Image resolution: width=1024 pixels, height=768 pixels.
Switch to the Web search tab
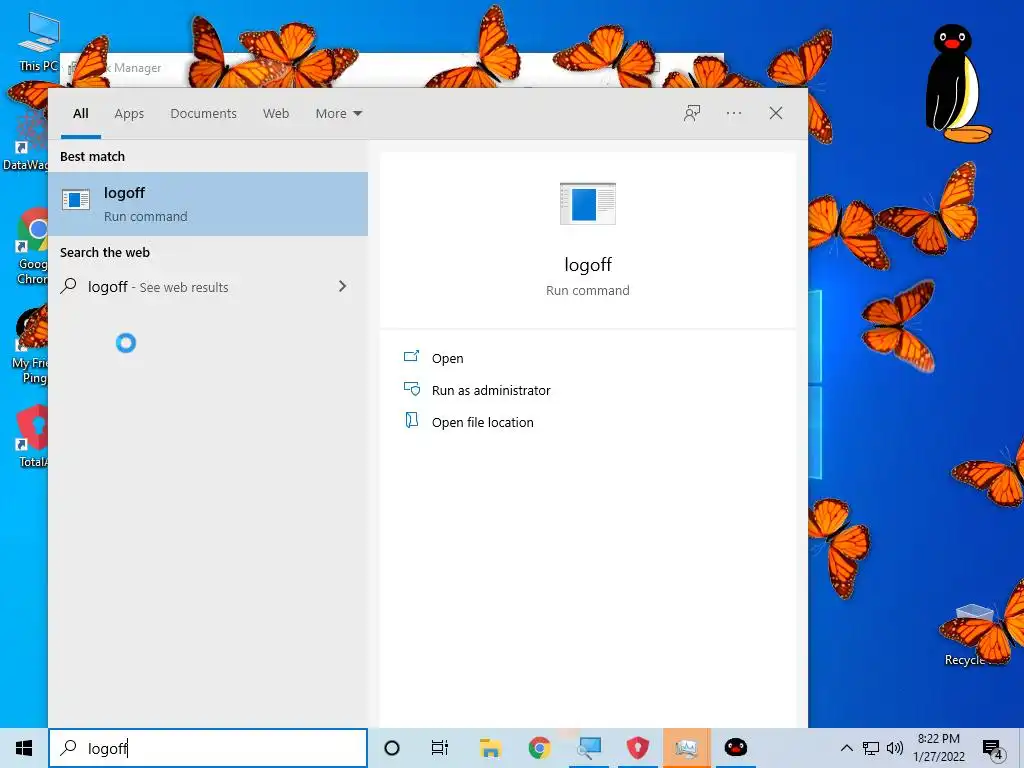[x=276, y=114]
